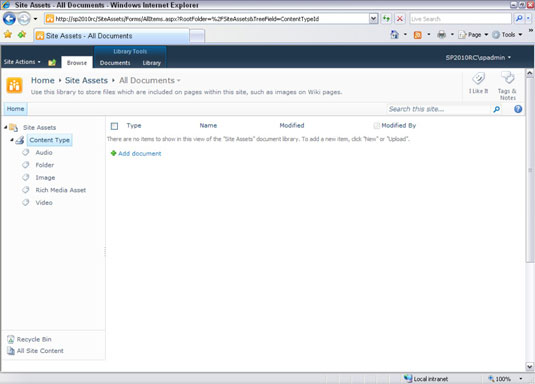Image resolution: width=535 pixels, height=384 pixels.
Task: Click the green Refresh page icon
Action: [x=386, y=19]
